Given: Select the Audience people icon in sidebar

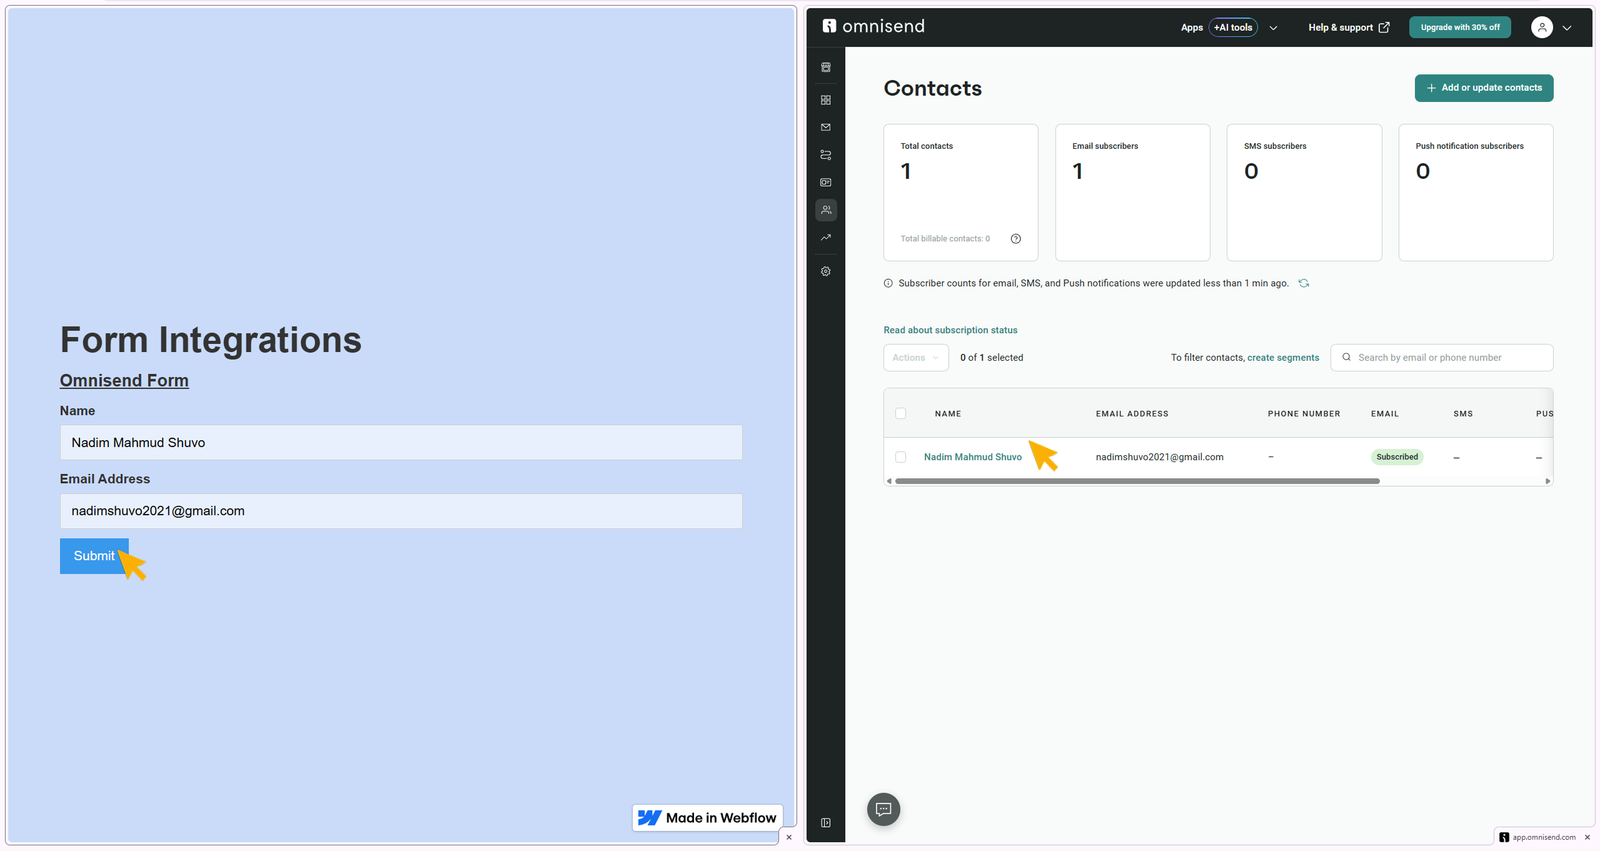Looking at the screenshot, I should [x=826, y=210].
